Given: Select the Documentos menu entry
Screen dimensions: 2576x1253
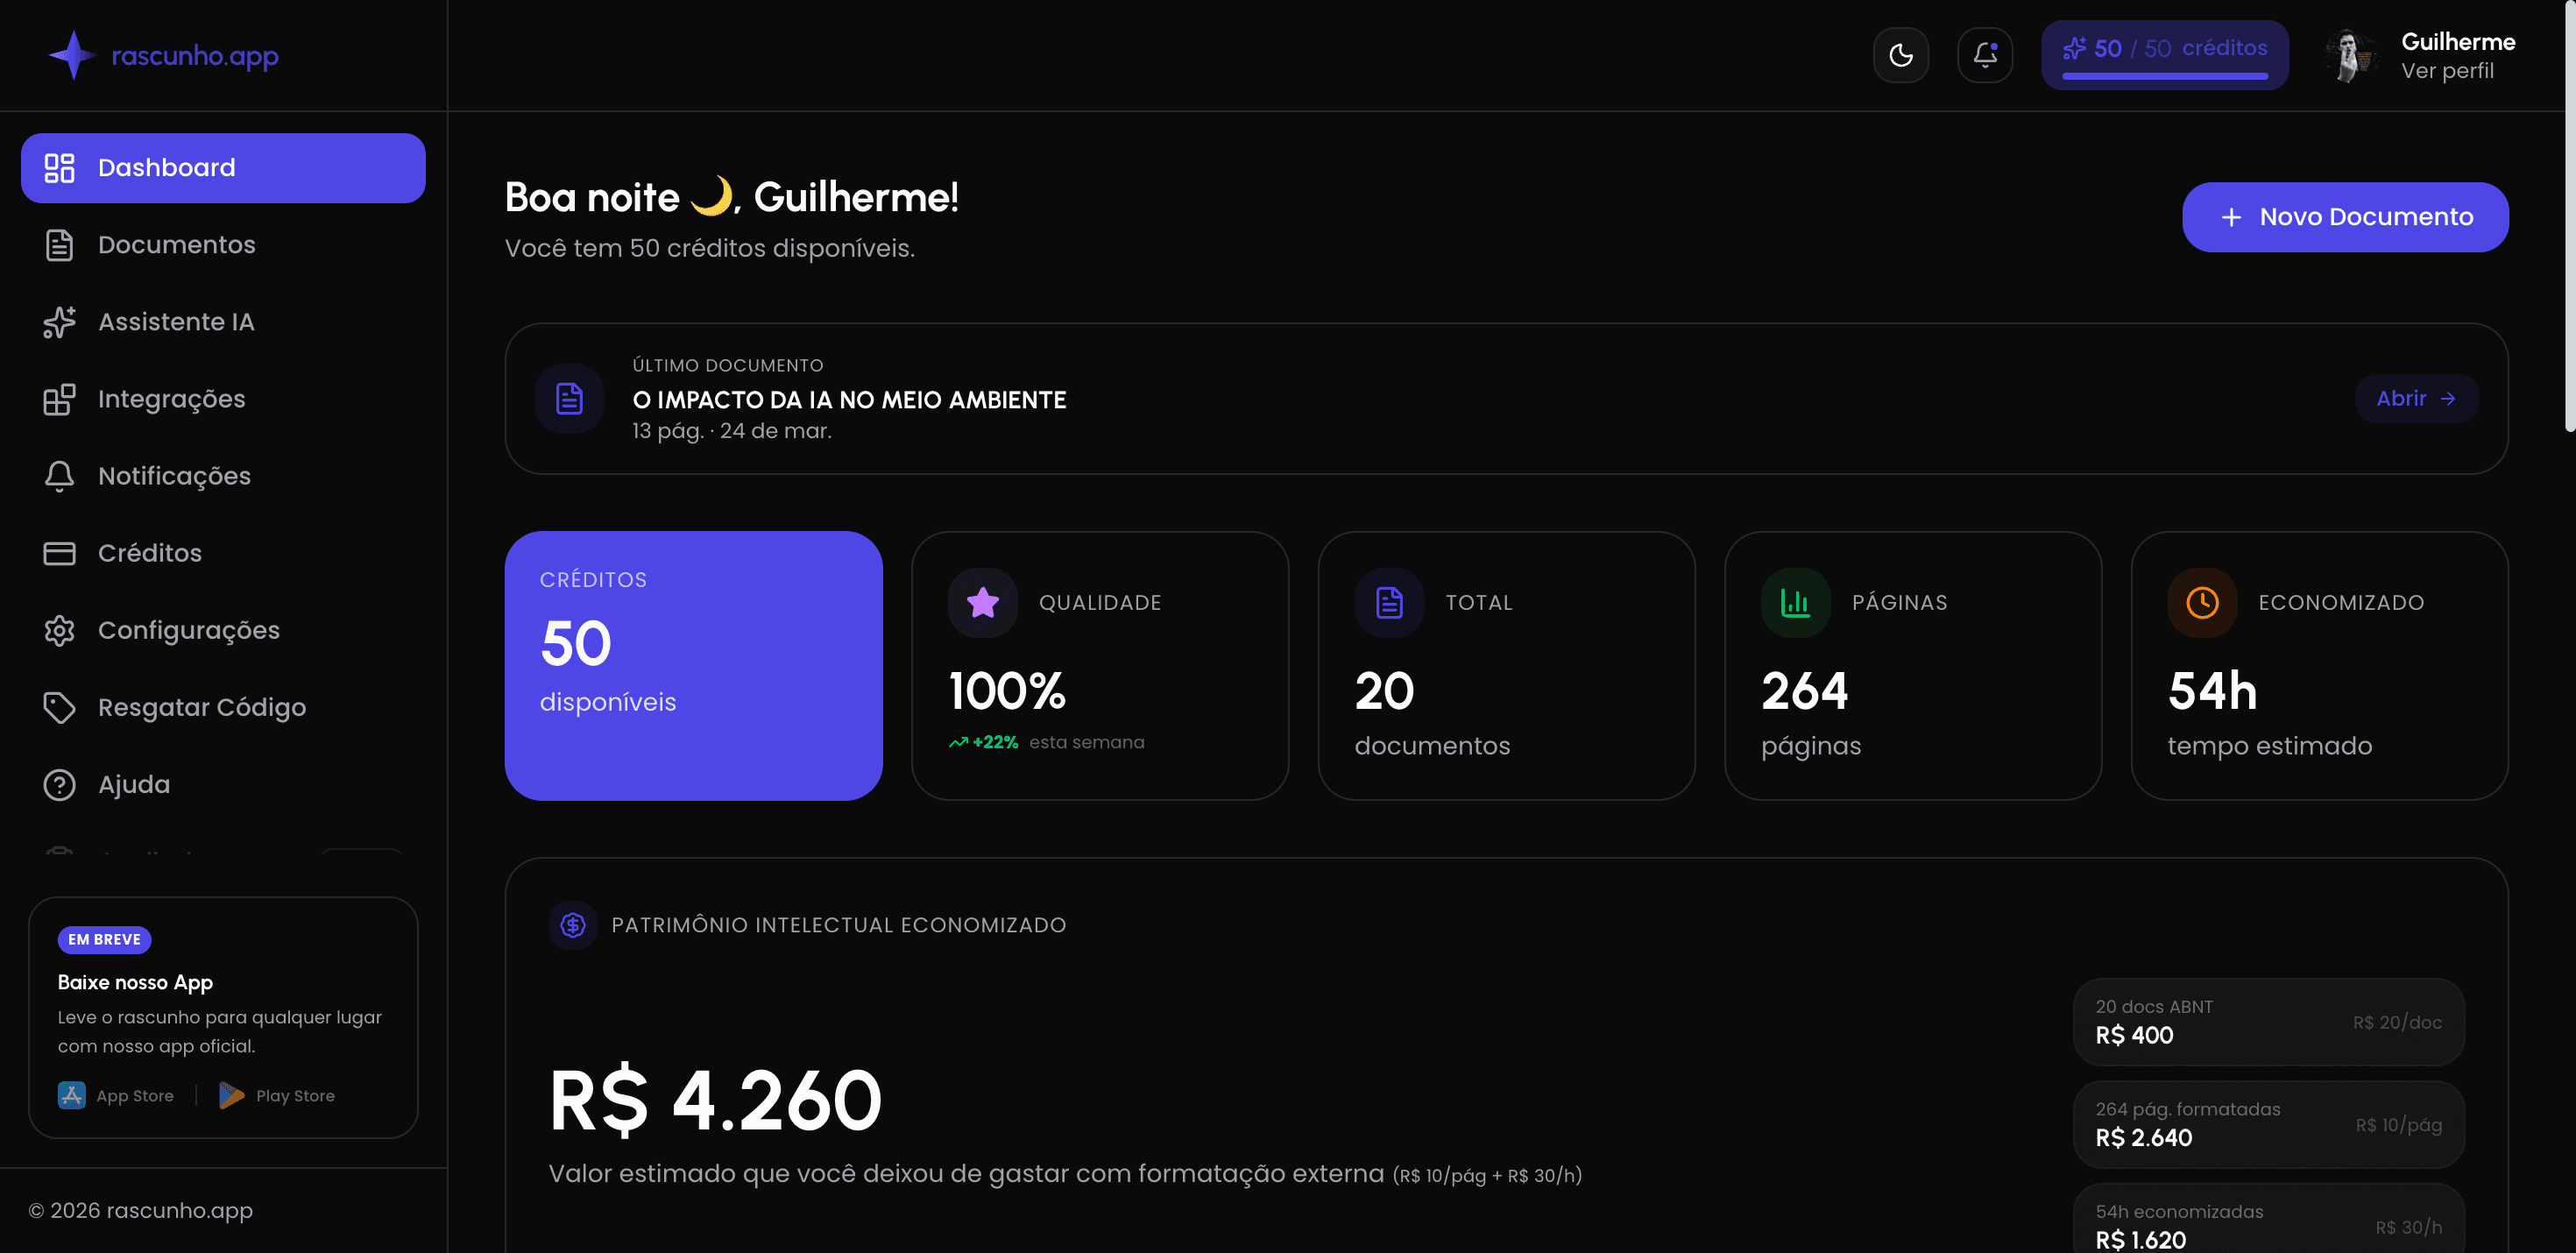Looking at the screenshot, I should tap(176, 244).
